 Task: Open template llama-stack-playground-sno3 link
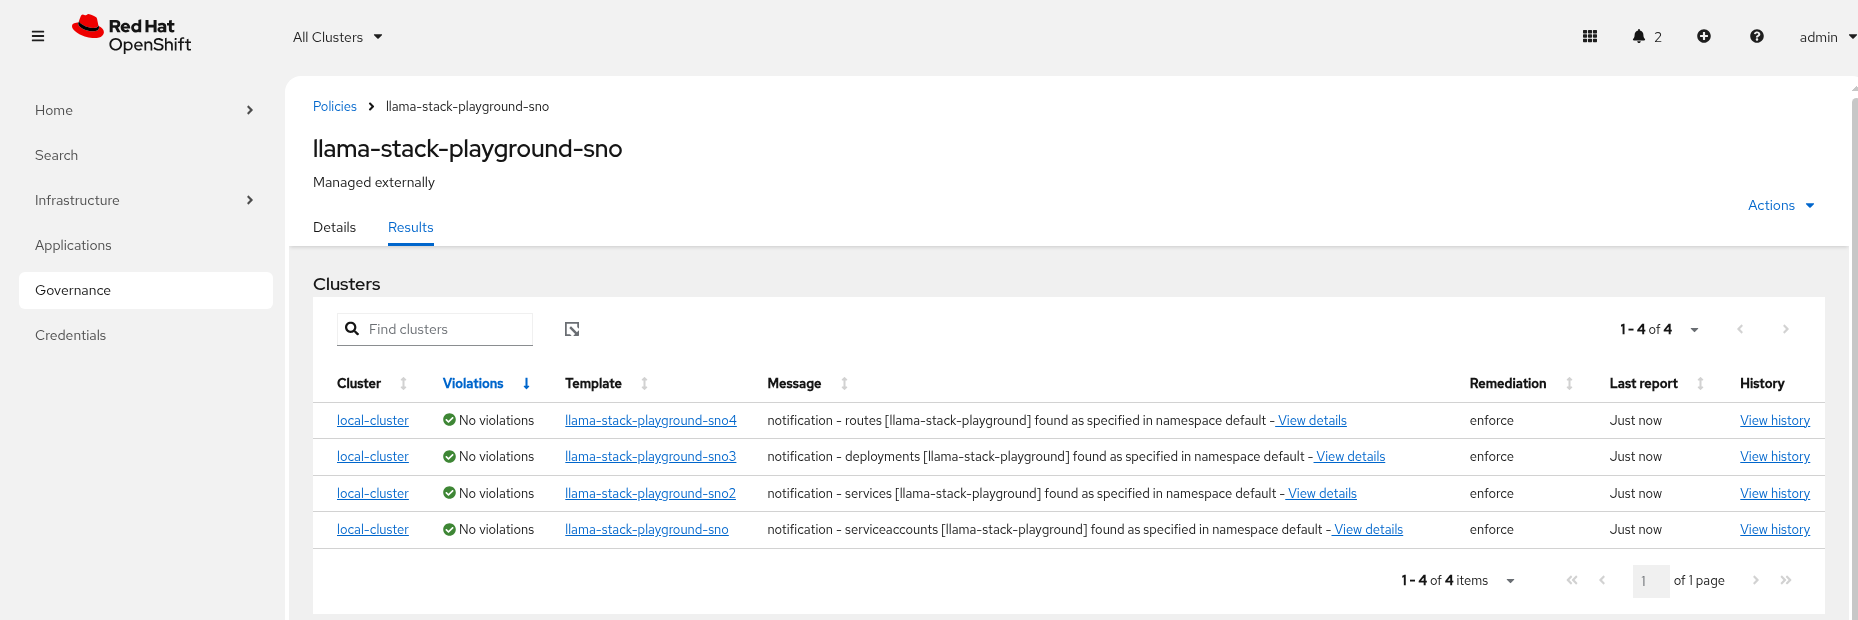[x=650, y=457]
